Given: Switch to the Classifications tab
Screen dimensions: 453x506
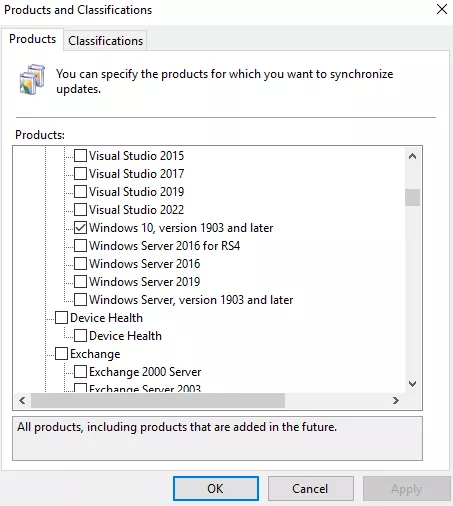Looking at the screenshot, I should (105, 41).
